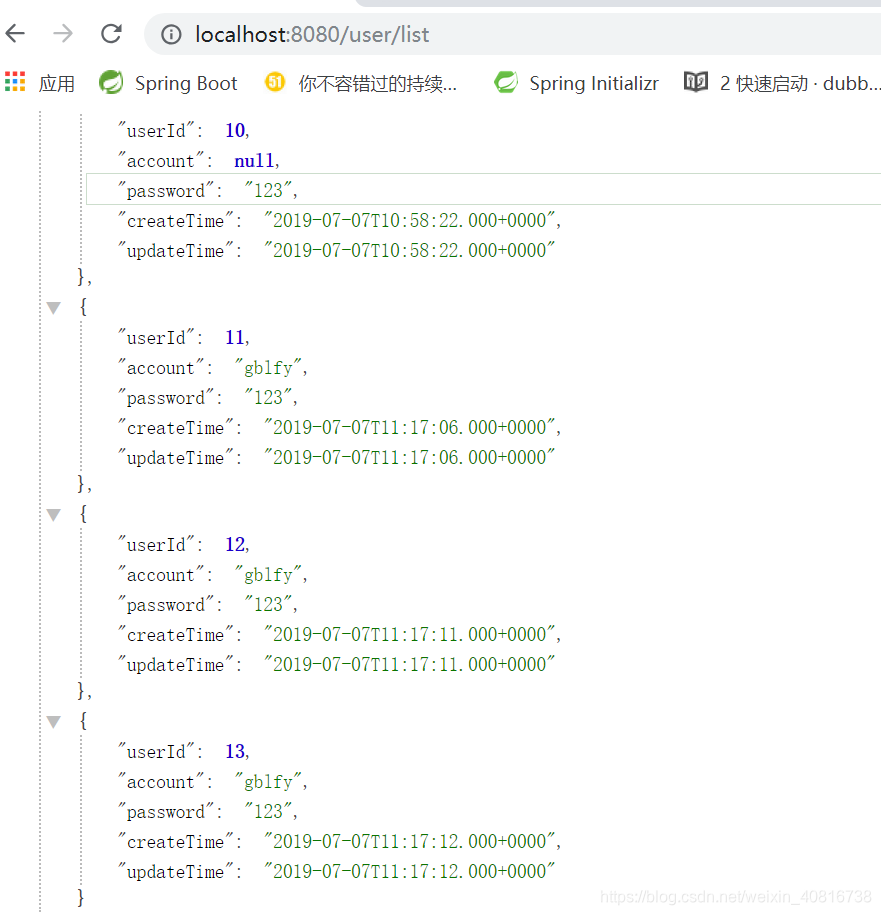Screen dimensions: 881x915
Task: Select password "123" under userId 11
Action: coord(268,397)
